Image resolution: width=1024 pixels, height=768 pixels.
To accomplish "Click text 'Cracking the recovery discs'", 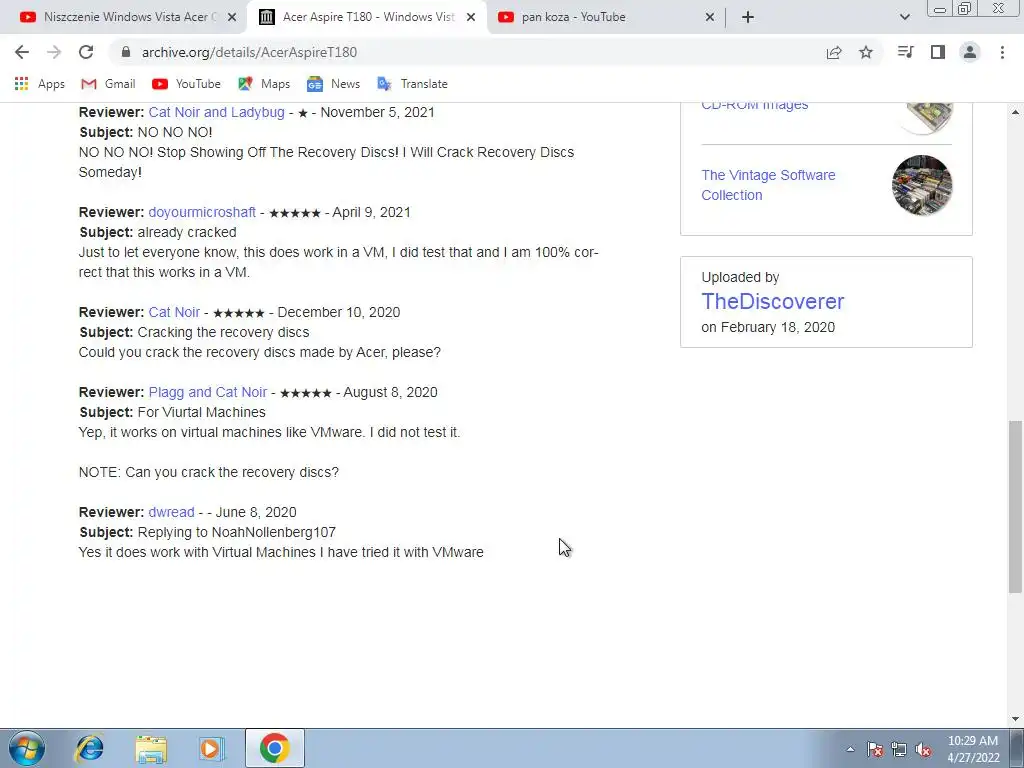I will point(223,332).
